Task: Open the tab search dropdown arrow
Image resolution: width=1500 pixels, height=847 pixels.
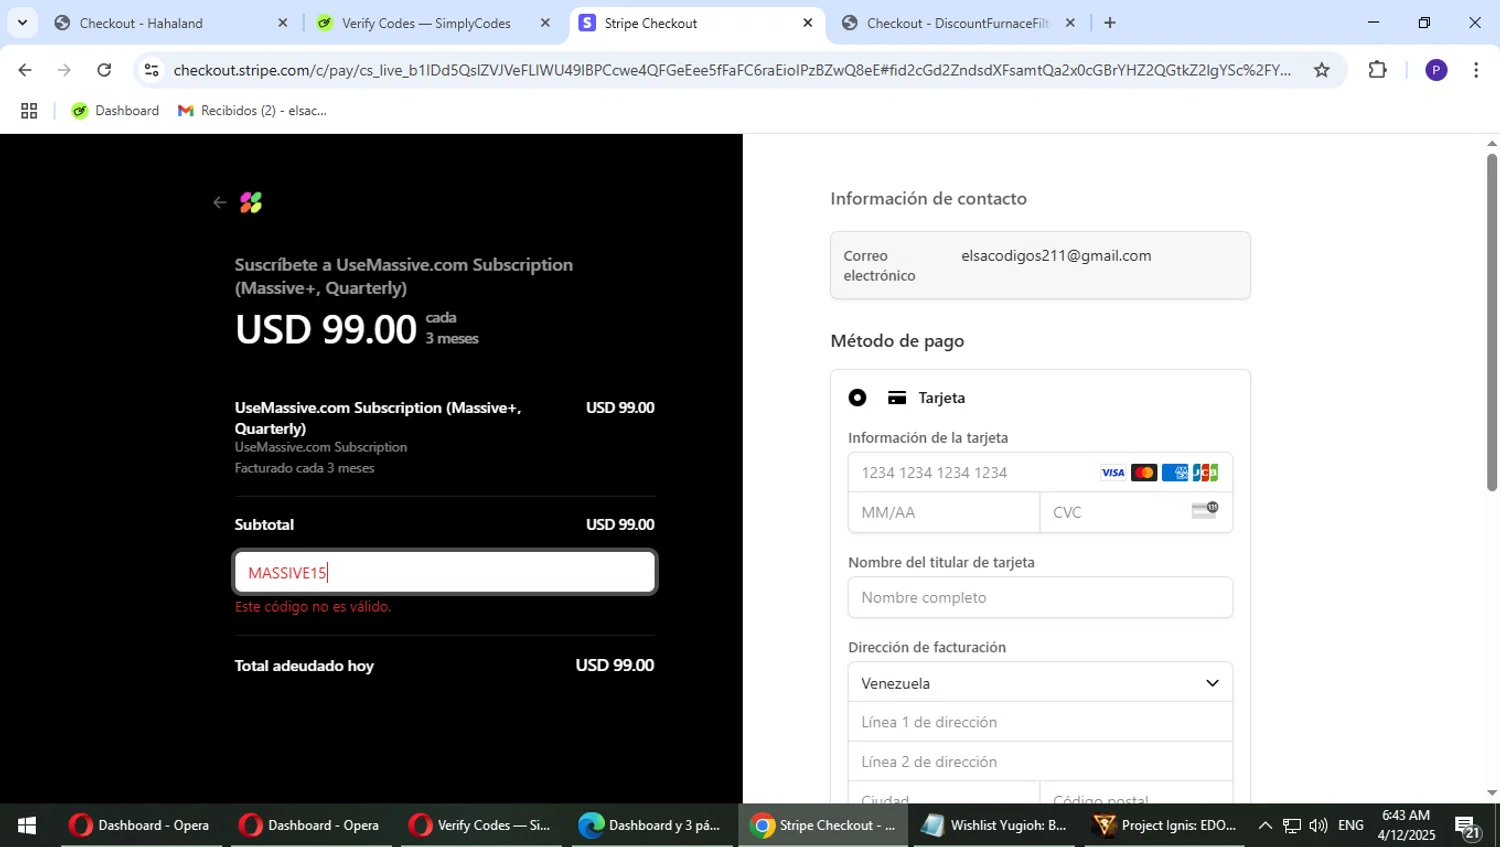Action: (22, 23)
